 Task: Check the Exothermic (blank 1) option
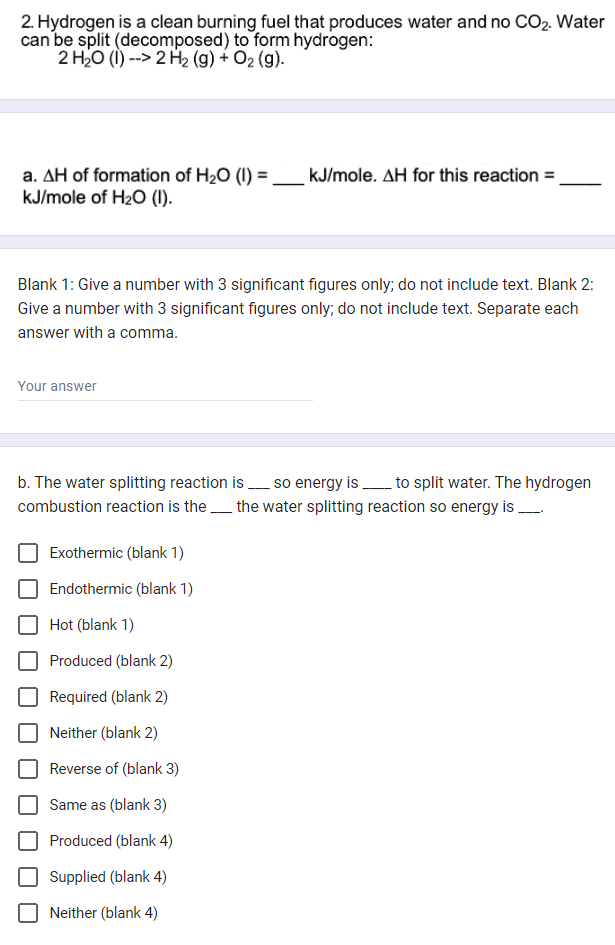(x=28, y=552)
